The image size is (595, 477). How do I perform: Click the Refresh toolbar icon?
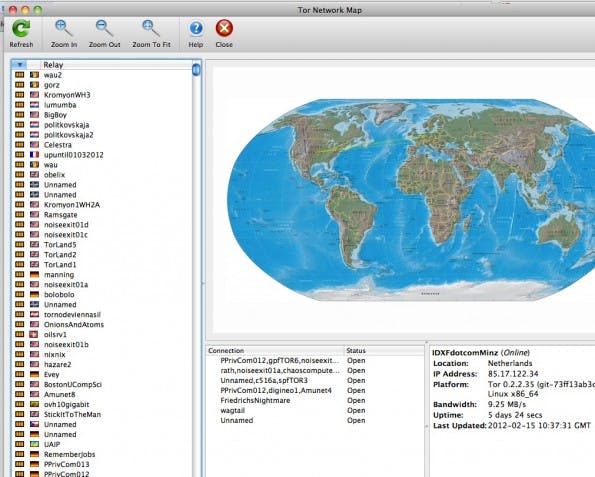(x=21, y=28)
